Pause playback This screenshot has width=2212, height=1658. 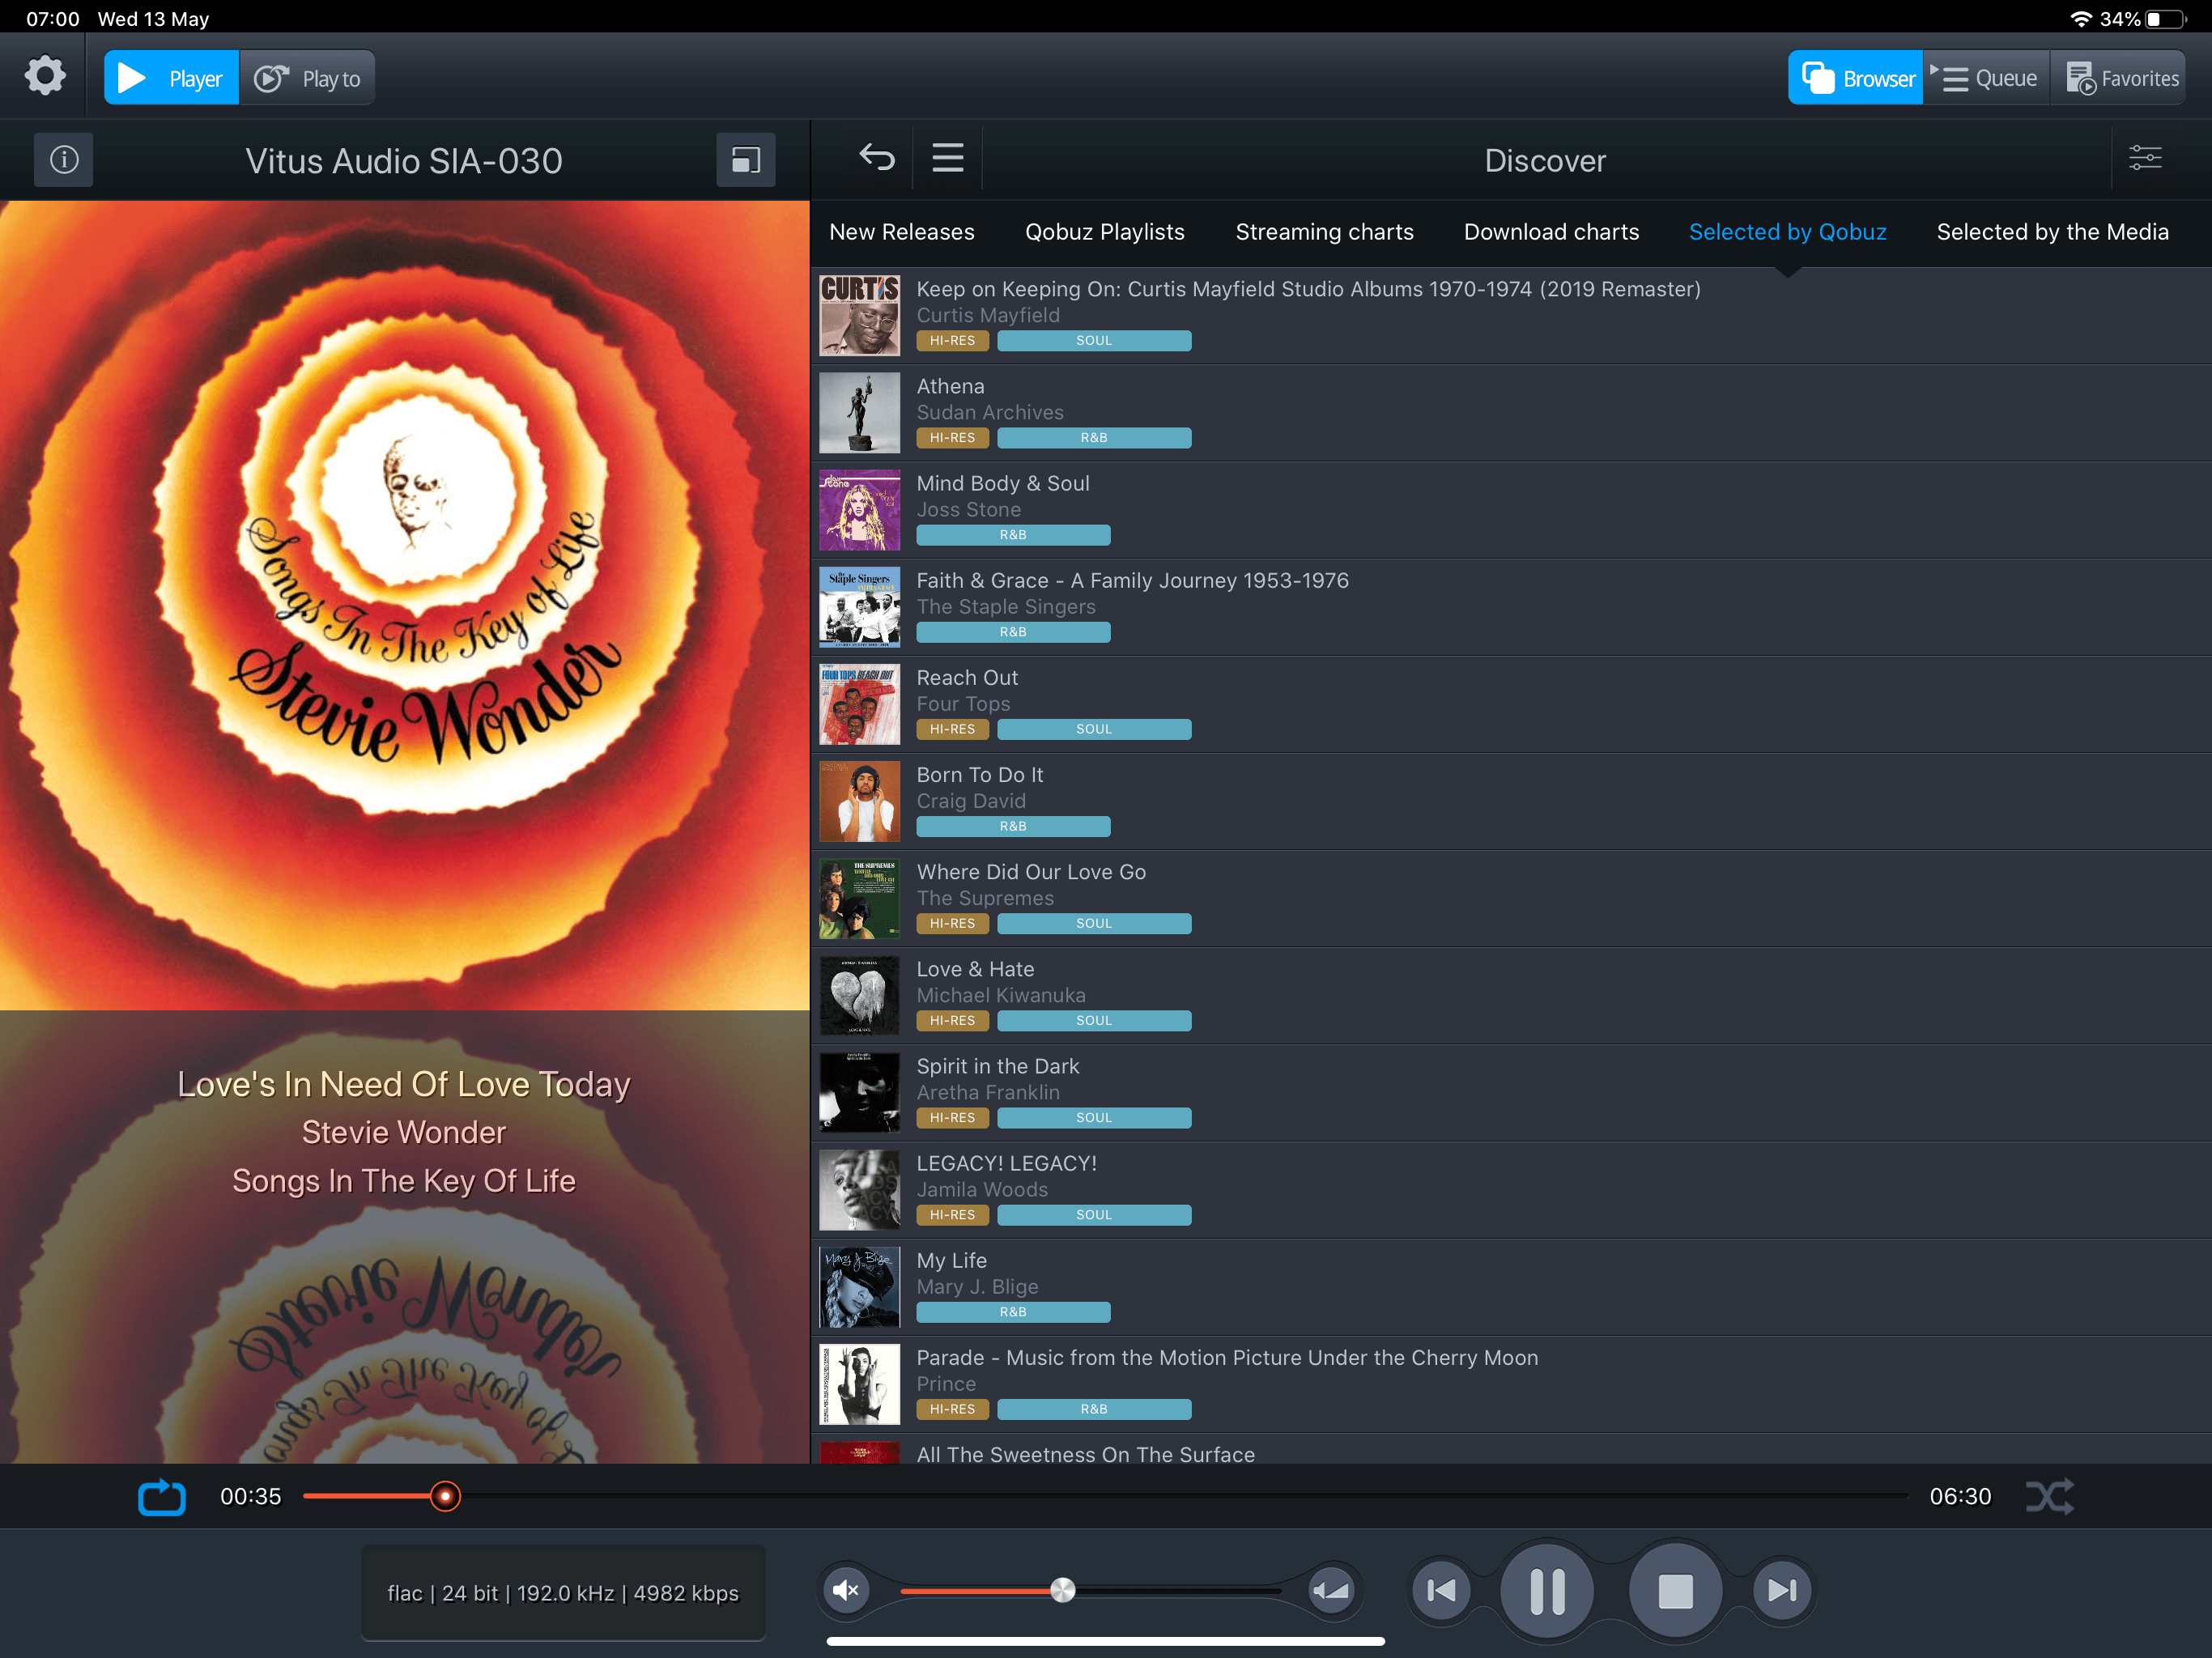pyautogui.click(x=1547, y=1590)
